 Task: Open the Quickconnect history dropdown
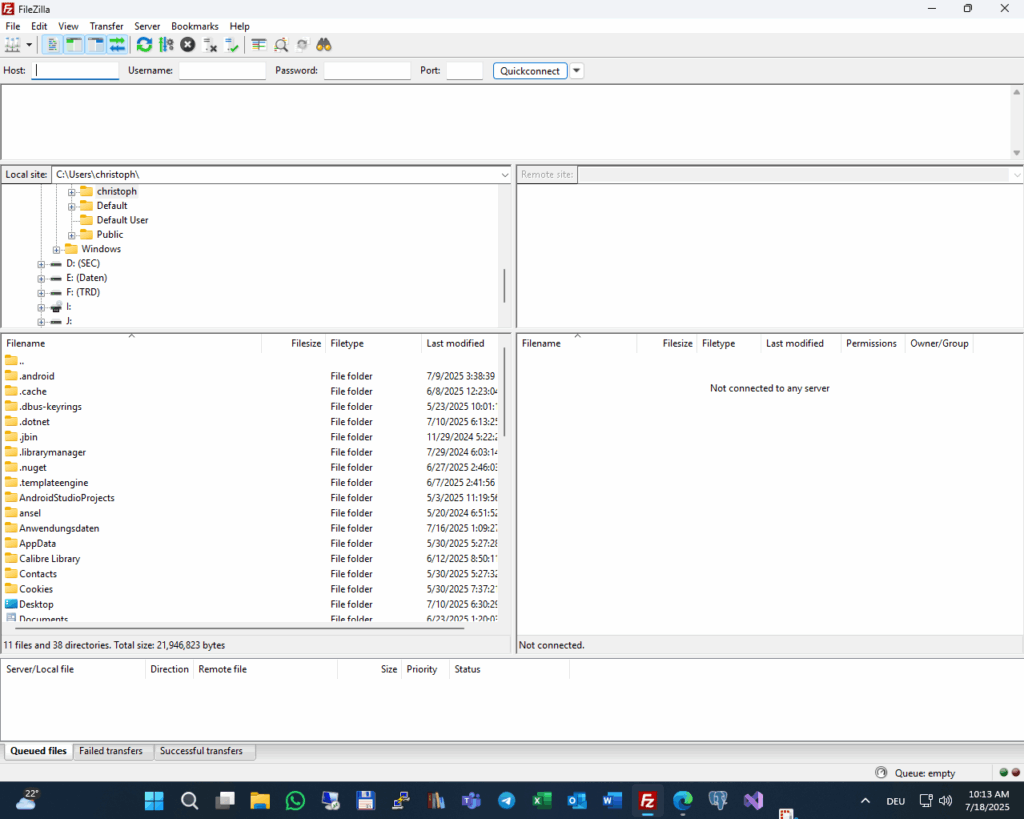point(577,71)
